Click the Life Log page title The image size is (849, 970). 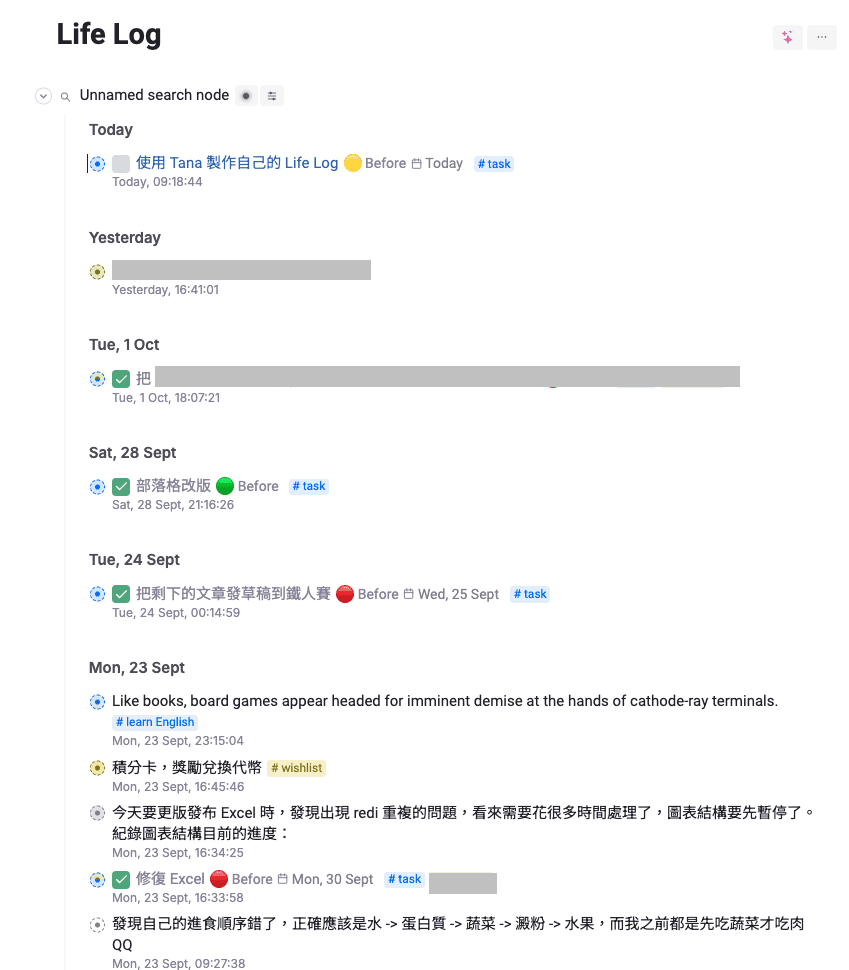[x=109, y=34]
